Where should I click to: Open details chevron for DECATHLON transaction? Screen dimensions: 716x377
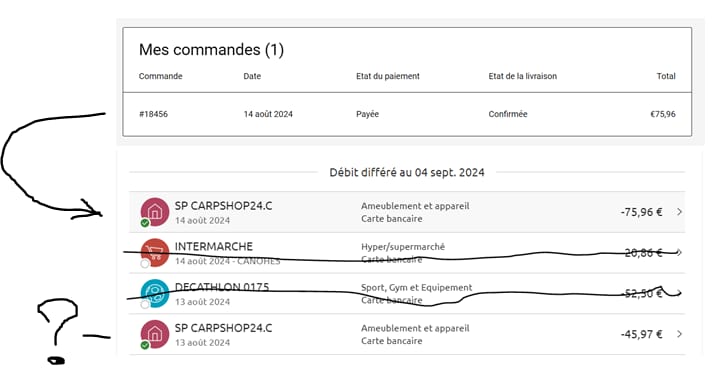[x=679, y=293]
